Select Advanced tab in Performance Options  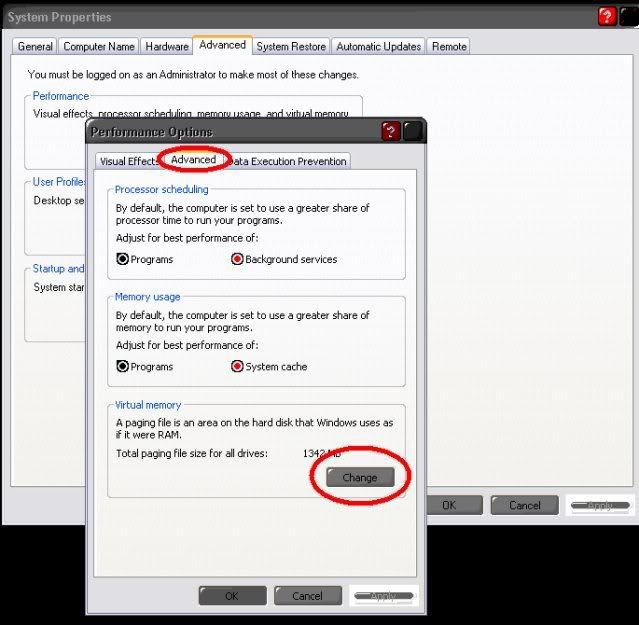(193, 160)
